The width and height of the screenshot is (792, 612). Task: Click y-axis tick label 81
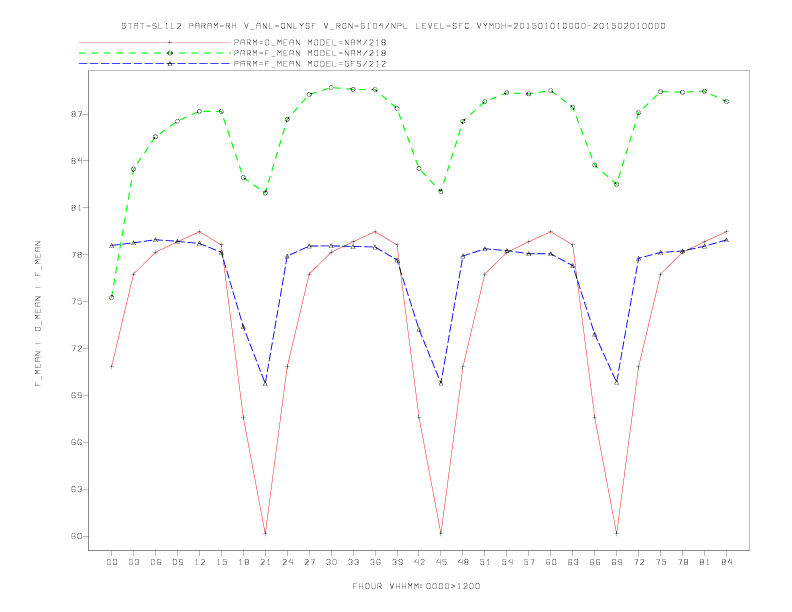click(76, 208)
